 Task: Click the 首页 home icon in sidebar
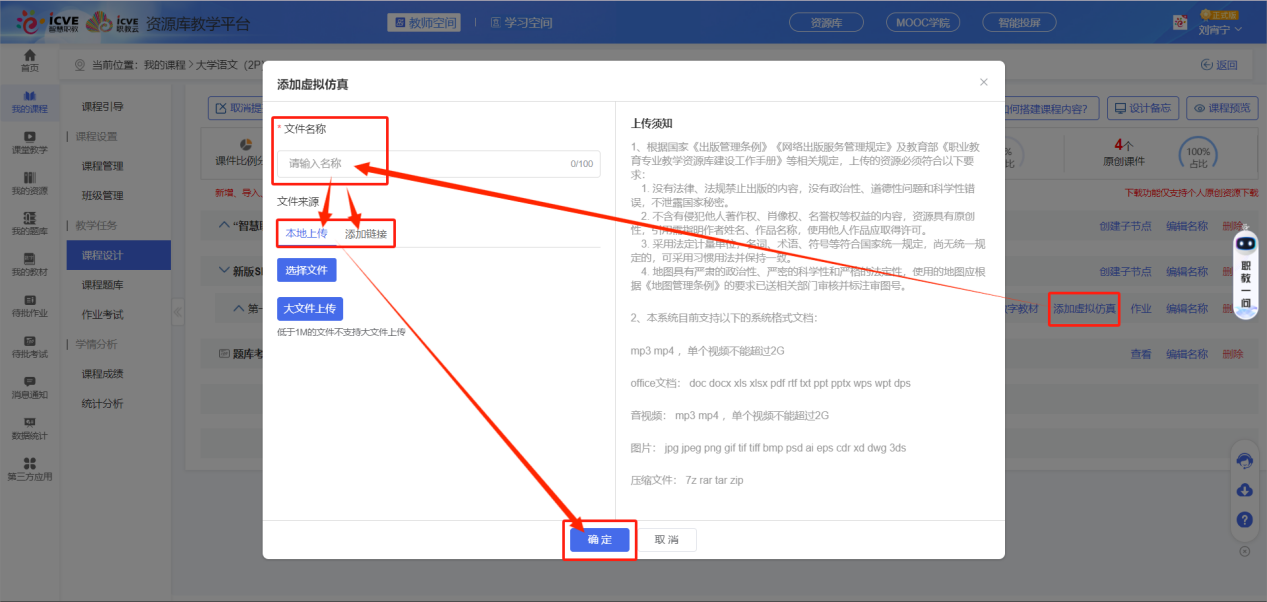[x=29, y=60]
